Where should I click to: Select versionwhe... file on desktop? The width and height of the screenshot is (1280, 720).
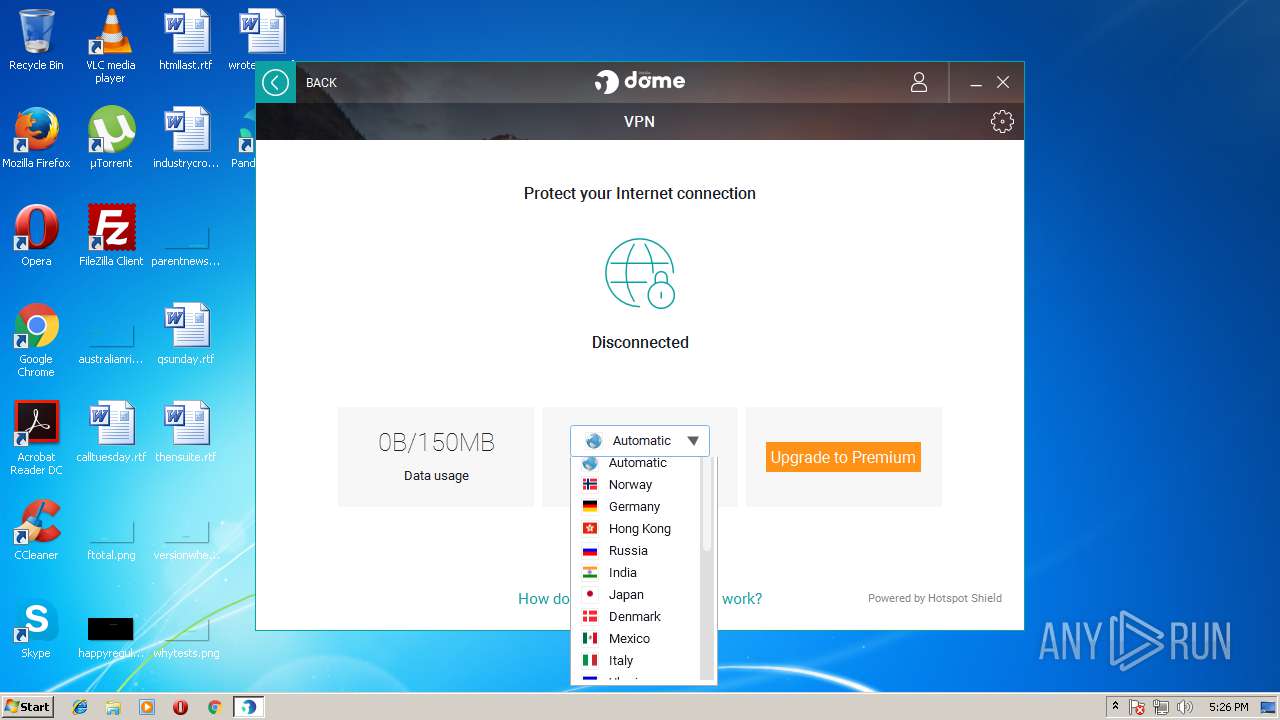tap(186, 540)
